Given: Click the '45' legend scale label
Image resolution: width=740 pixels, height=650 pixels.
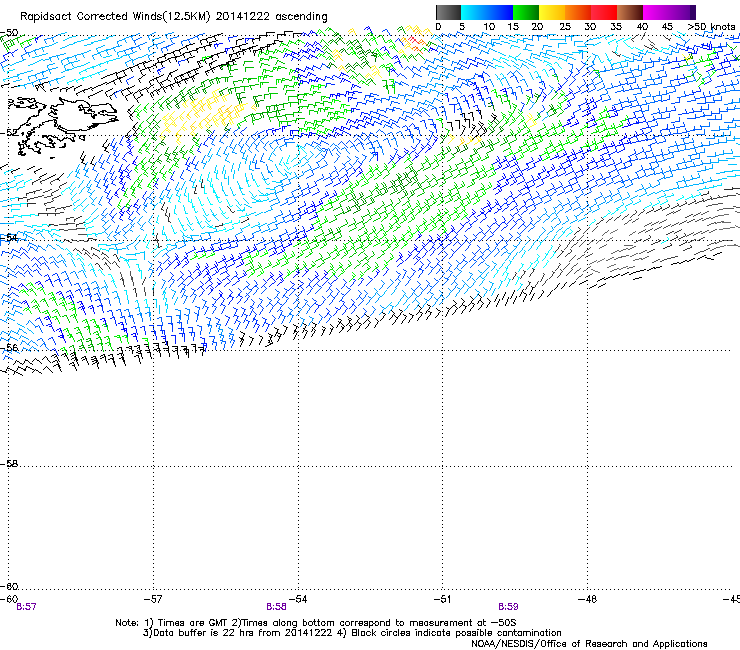Looking at the screenshot, I should click(667, 26).
